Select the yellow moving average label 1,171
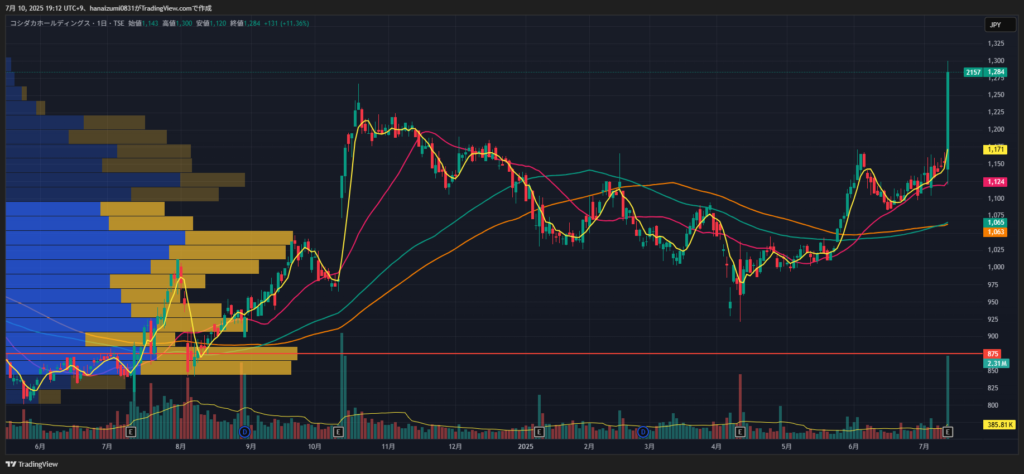 (996, 150)
